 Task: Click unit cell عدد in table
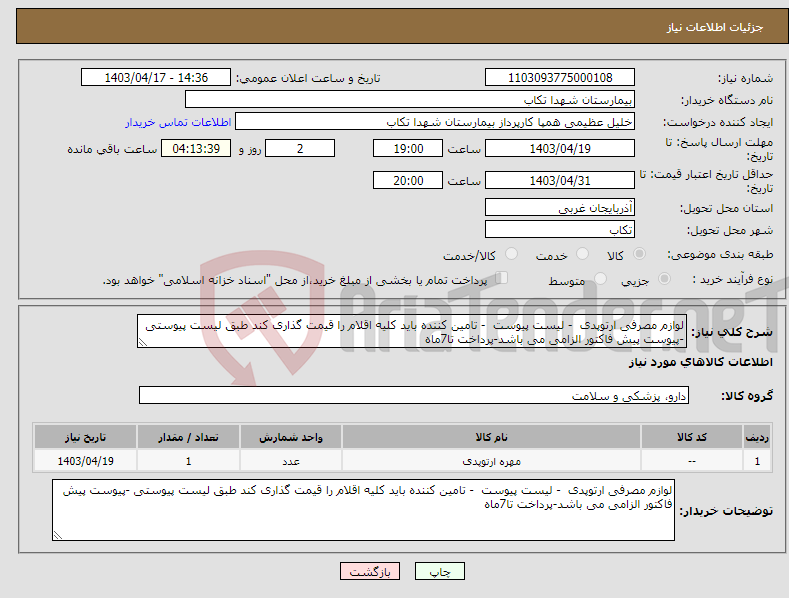click(291, 461)
